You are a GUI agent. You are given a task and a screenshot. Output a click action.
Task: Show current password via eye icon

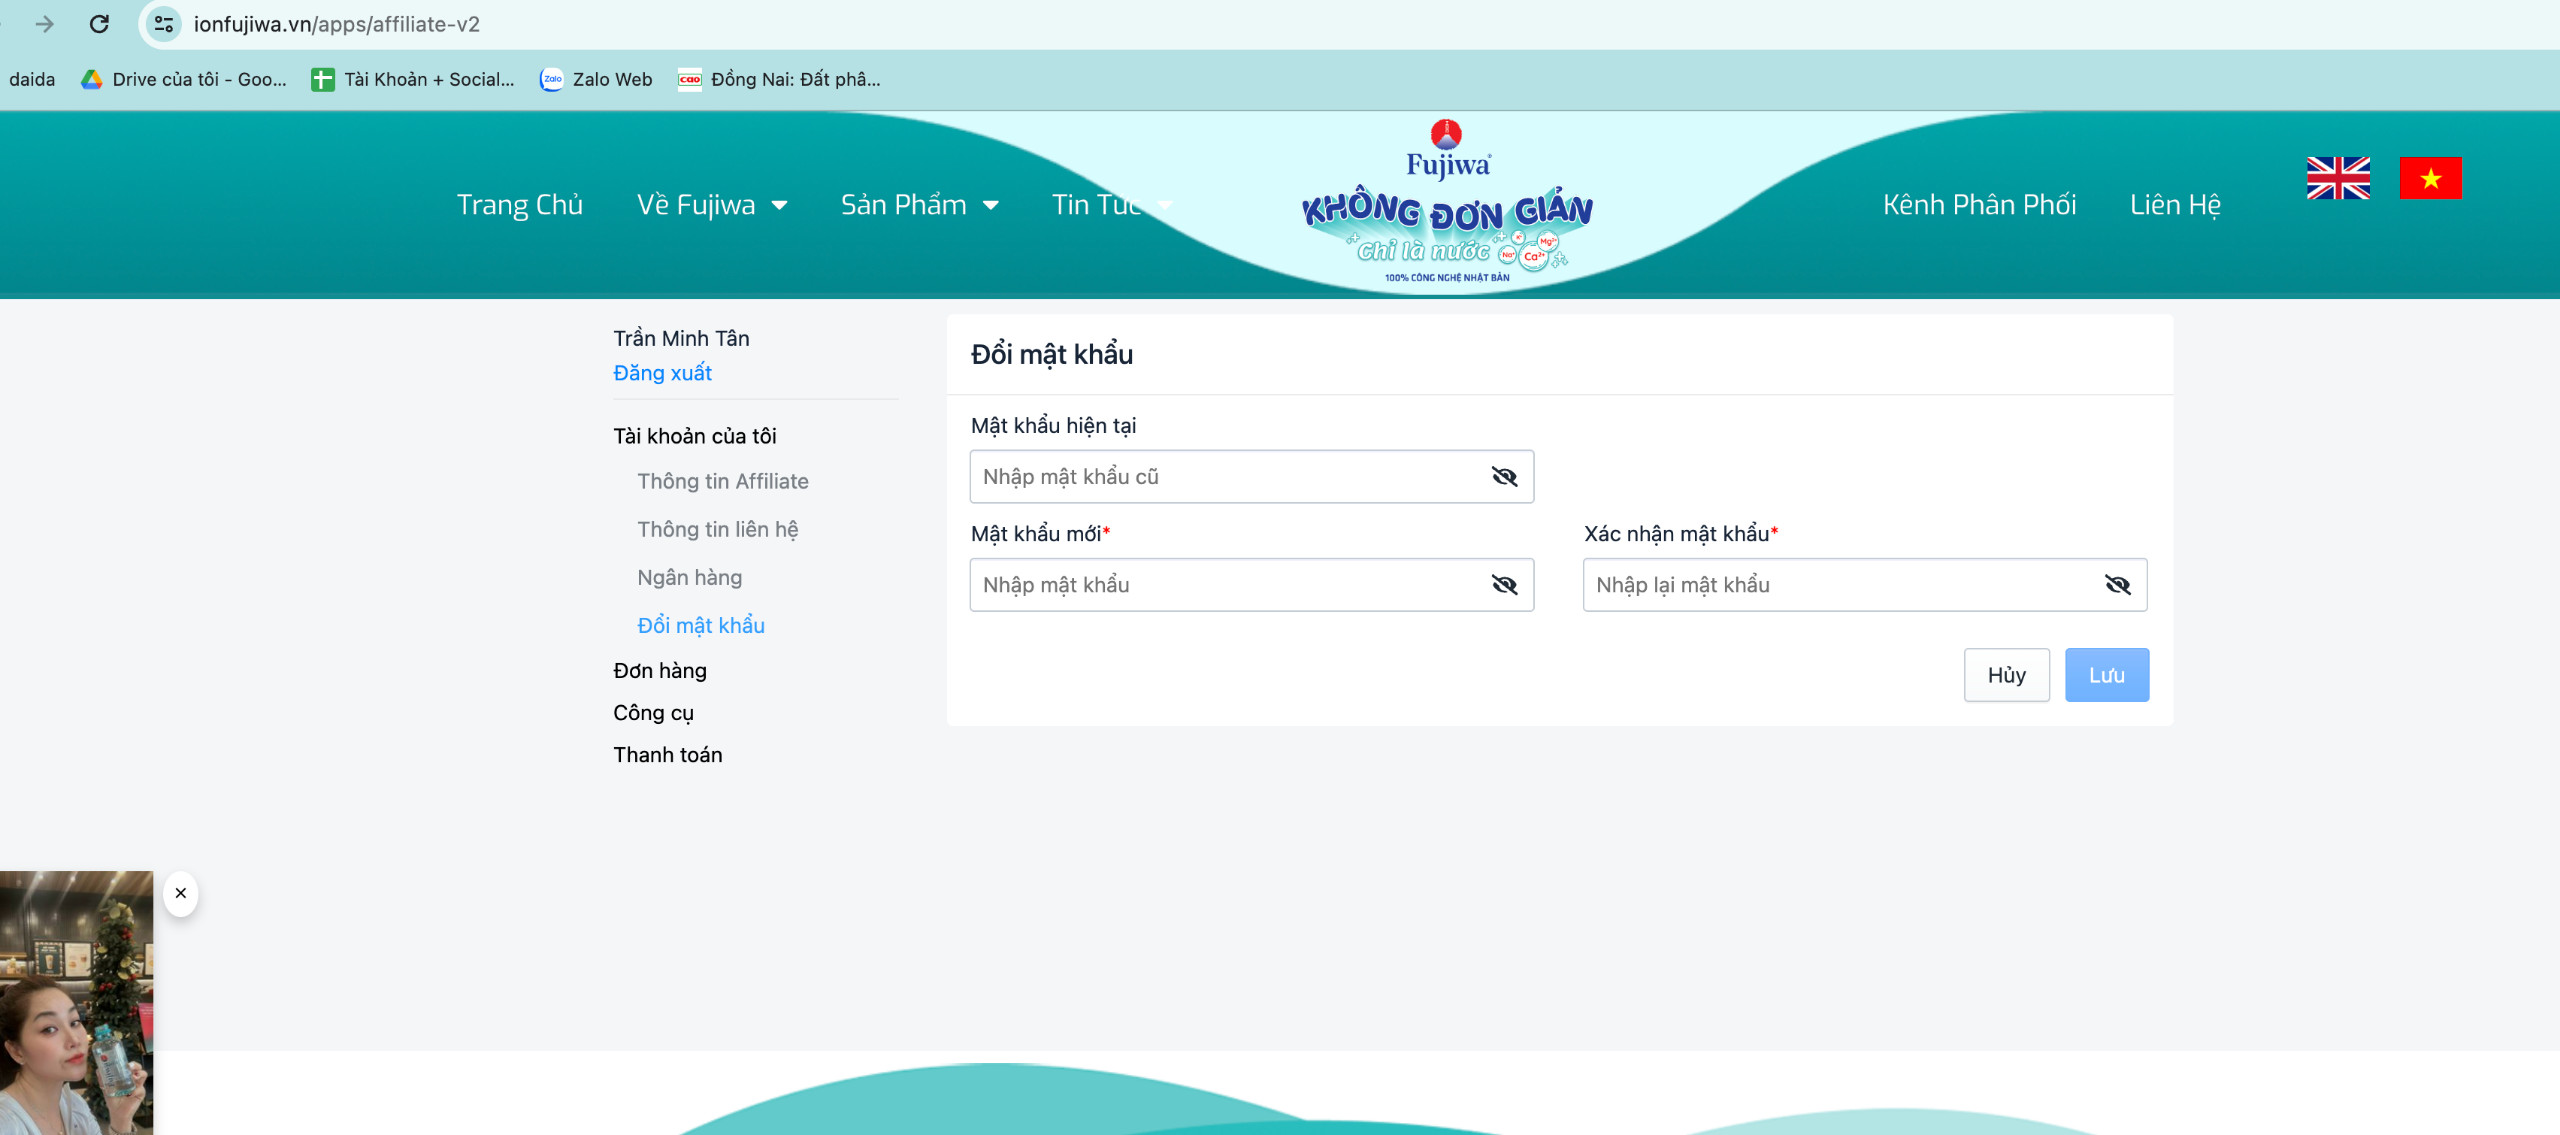point(1504,477)
